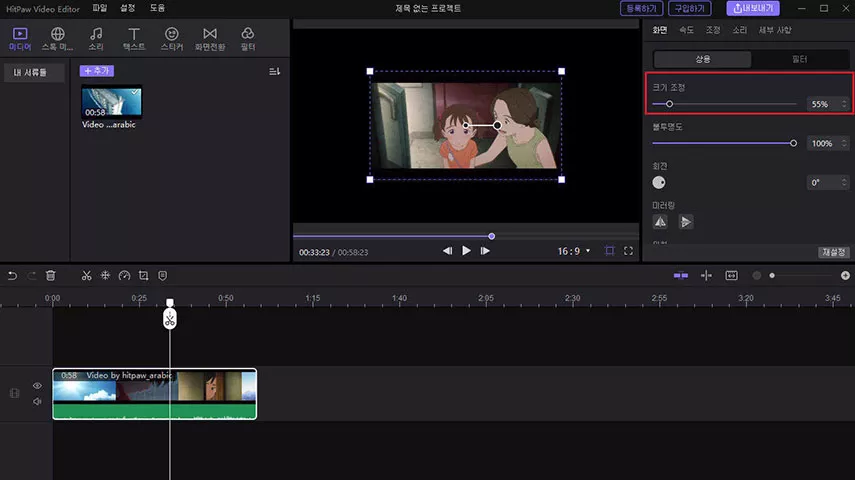Click the rotation dial control

click(659, 182)
